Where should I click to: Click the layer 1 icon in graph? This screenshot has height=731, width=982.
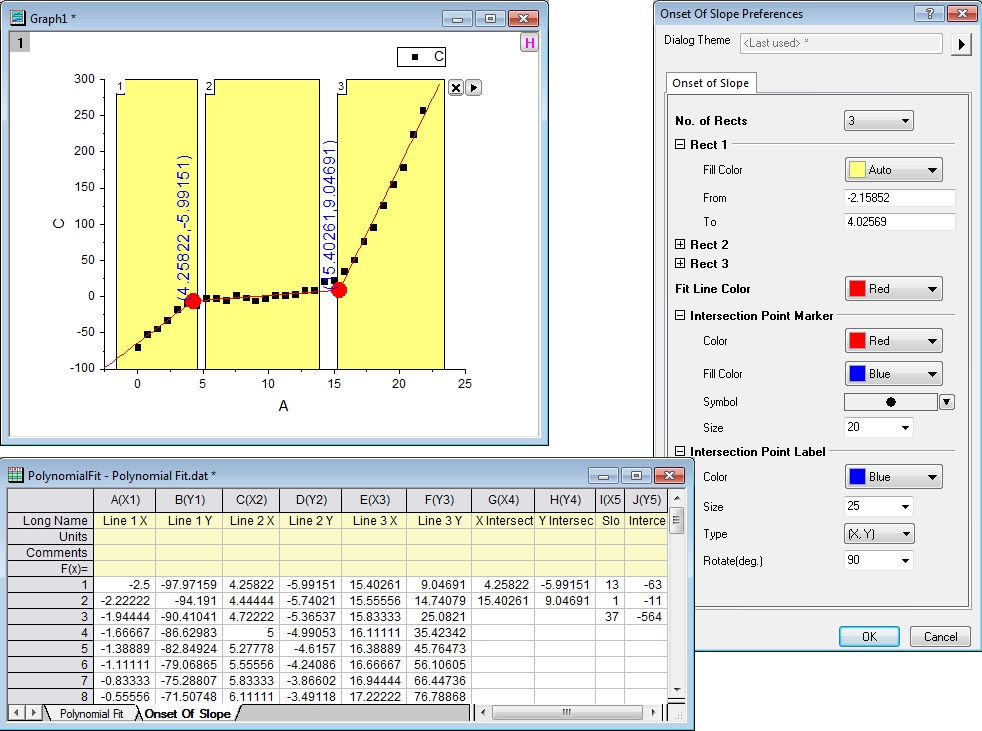point(20,42)
